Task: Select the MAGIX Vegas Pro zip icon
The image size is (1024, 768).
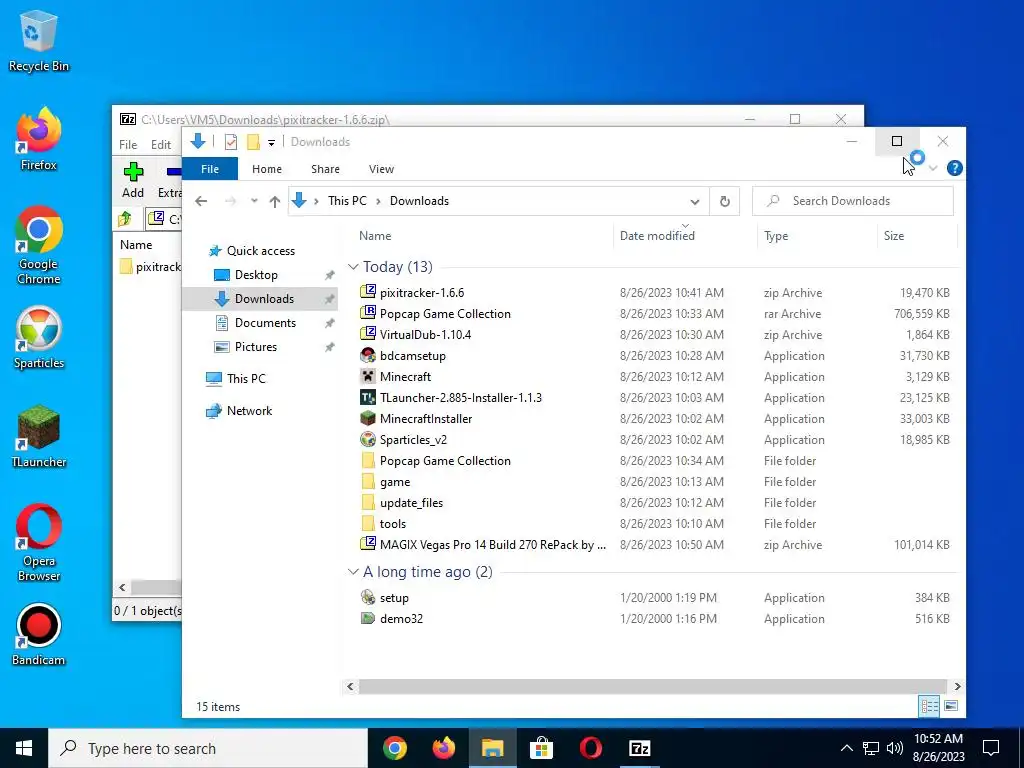Action: tap(368, 544)
